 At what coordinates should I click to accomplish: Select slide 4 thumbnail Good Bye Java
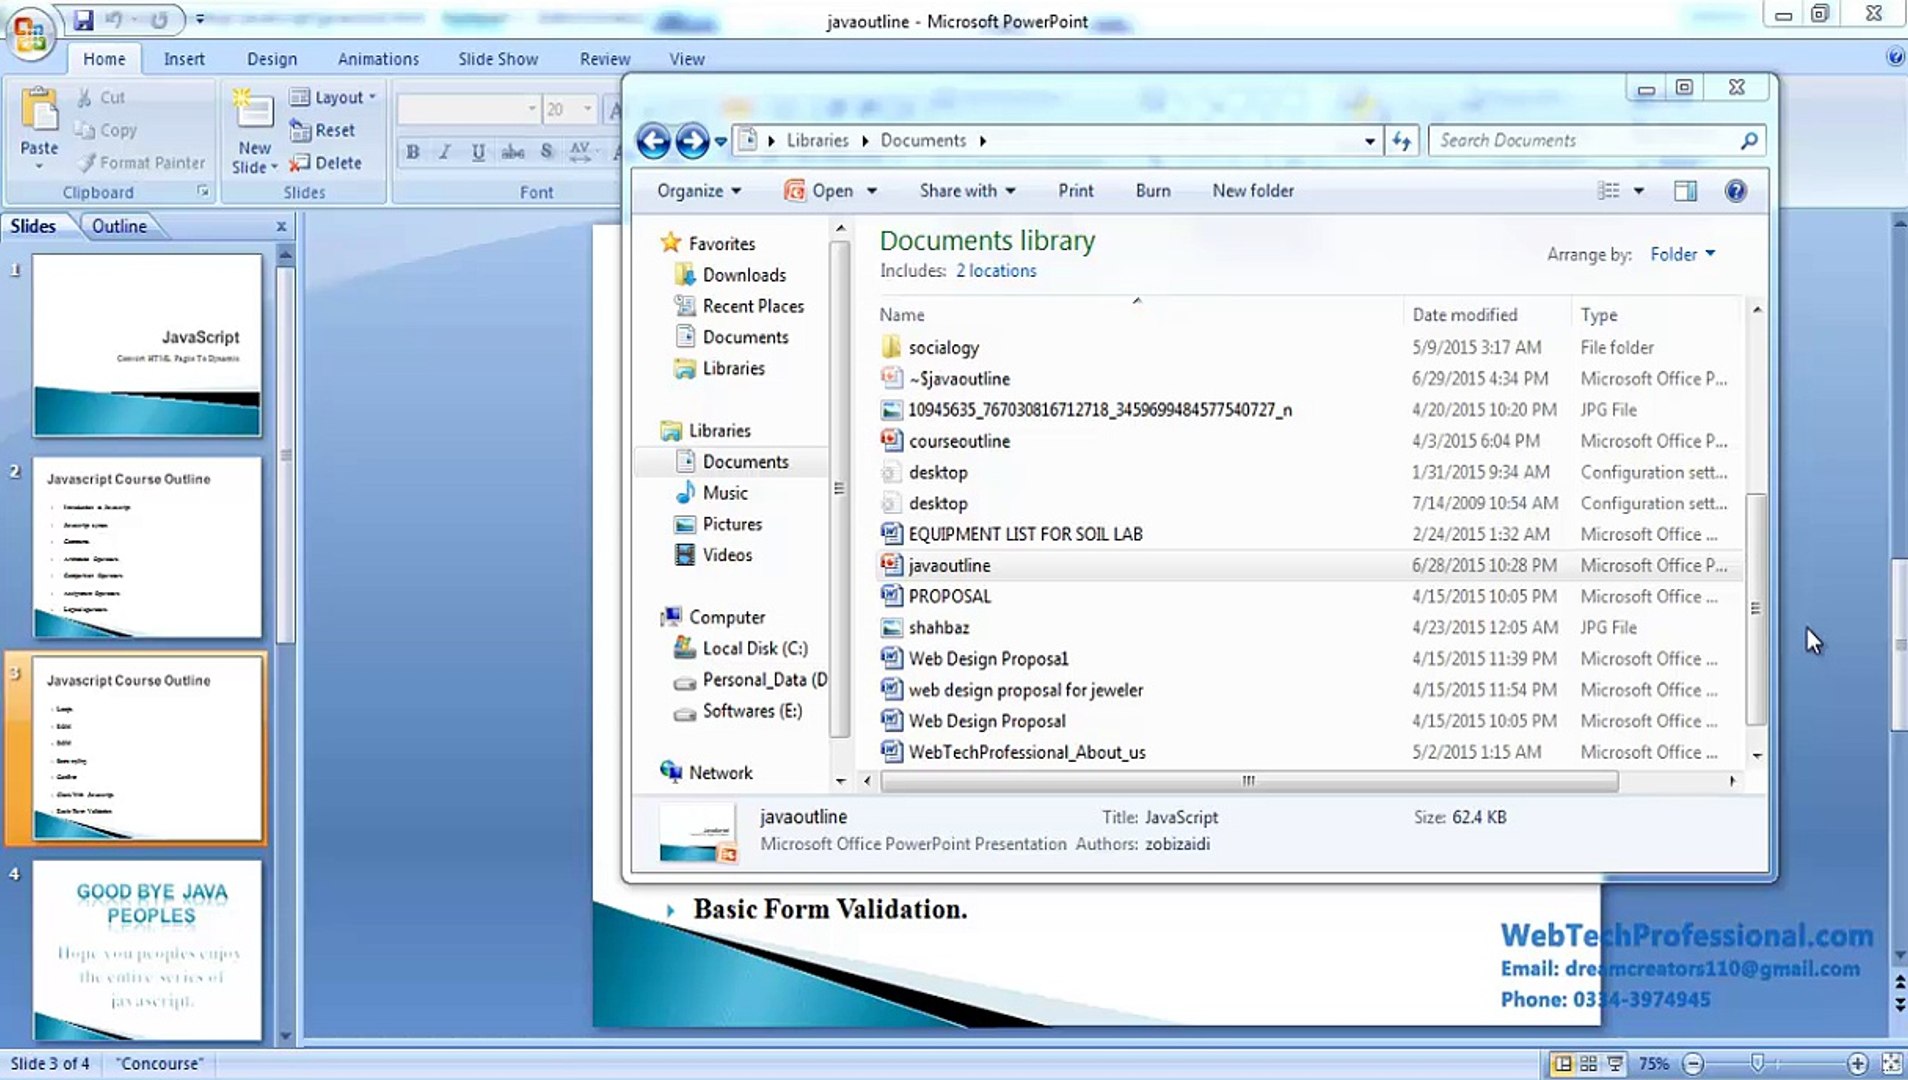tap(148, 950)
